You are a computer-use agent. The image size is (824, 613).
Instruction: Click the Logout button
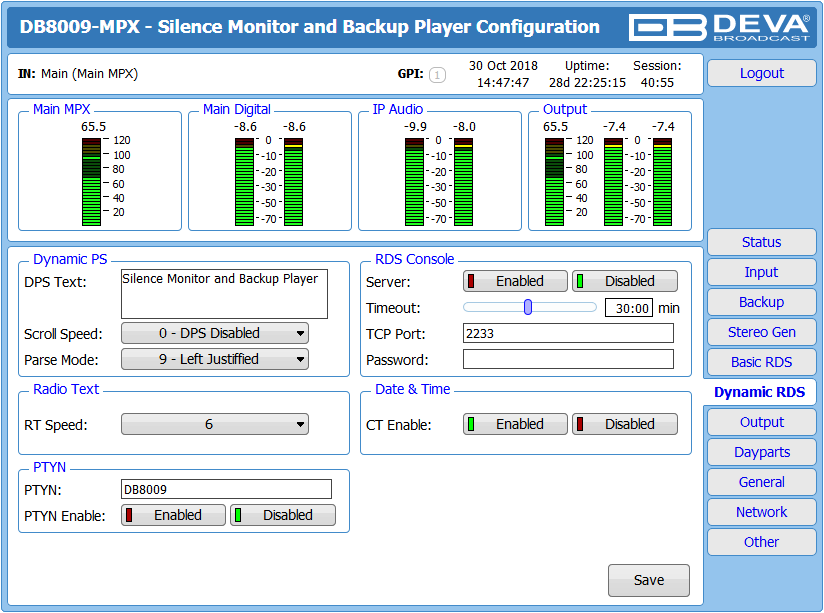pos(761,73)
